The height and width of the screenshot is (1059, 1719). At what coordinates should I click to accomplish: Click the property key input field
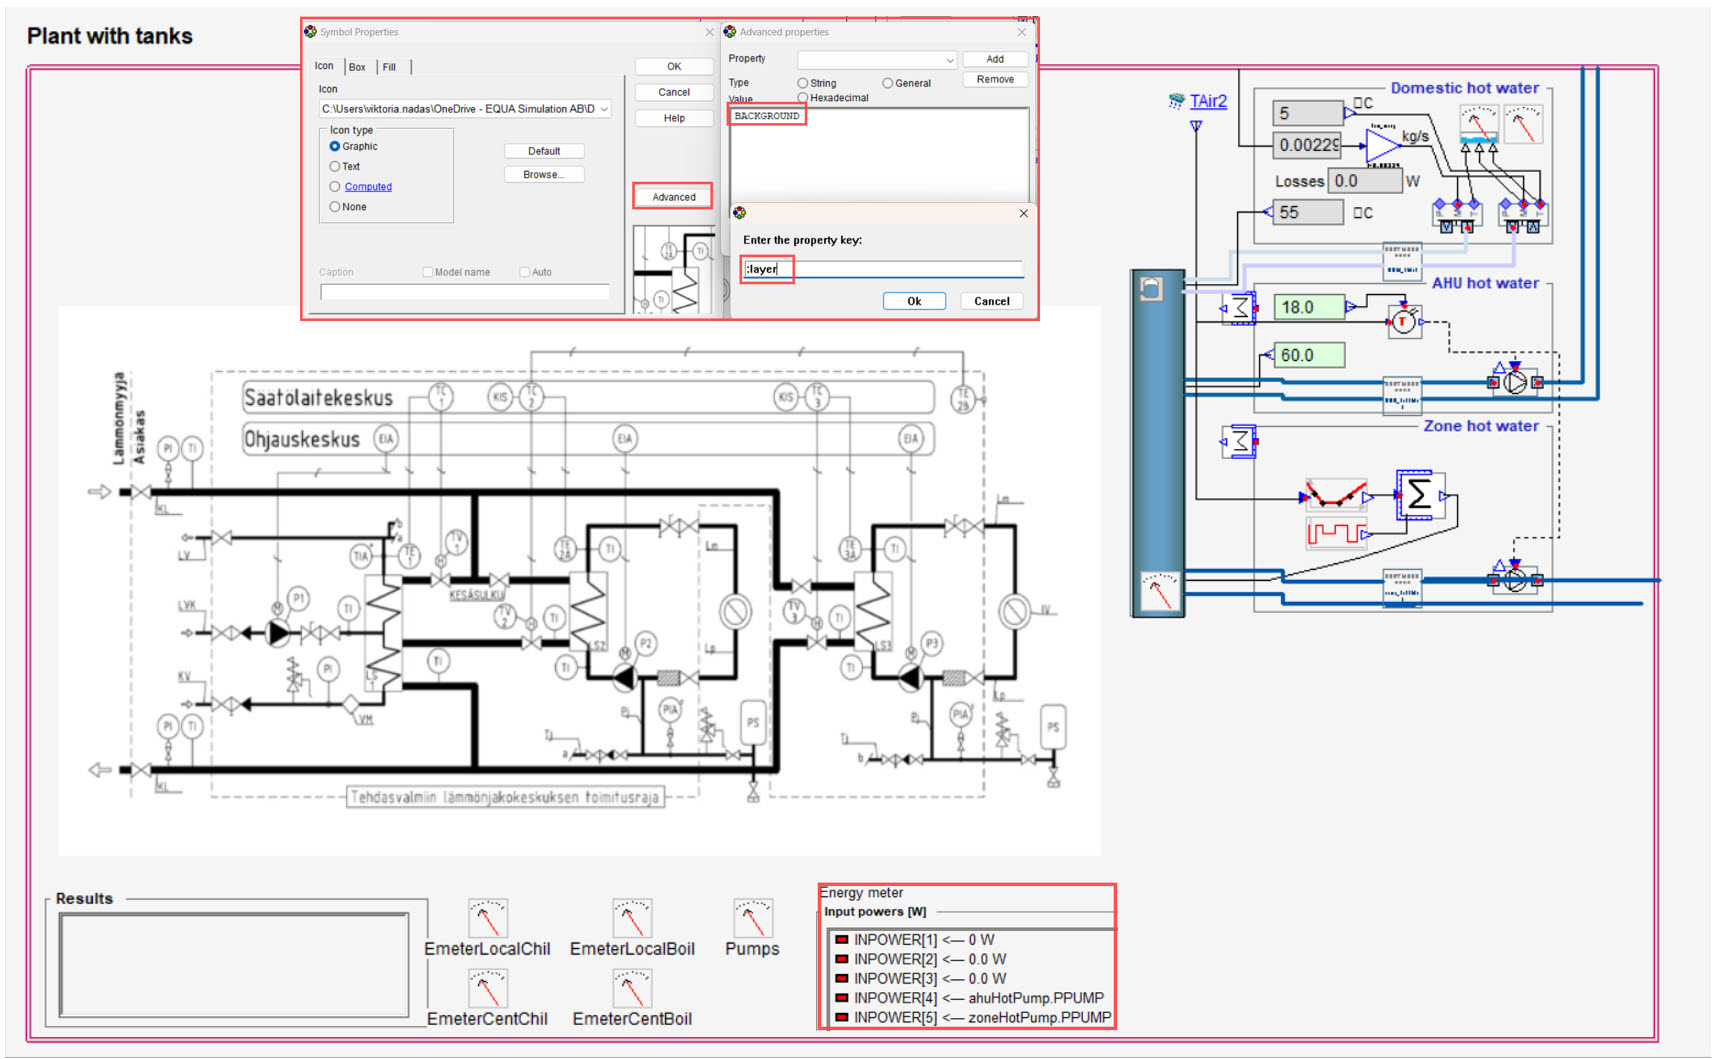coord(883,269)
